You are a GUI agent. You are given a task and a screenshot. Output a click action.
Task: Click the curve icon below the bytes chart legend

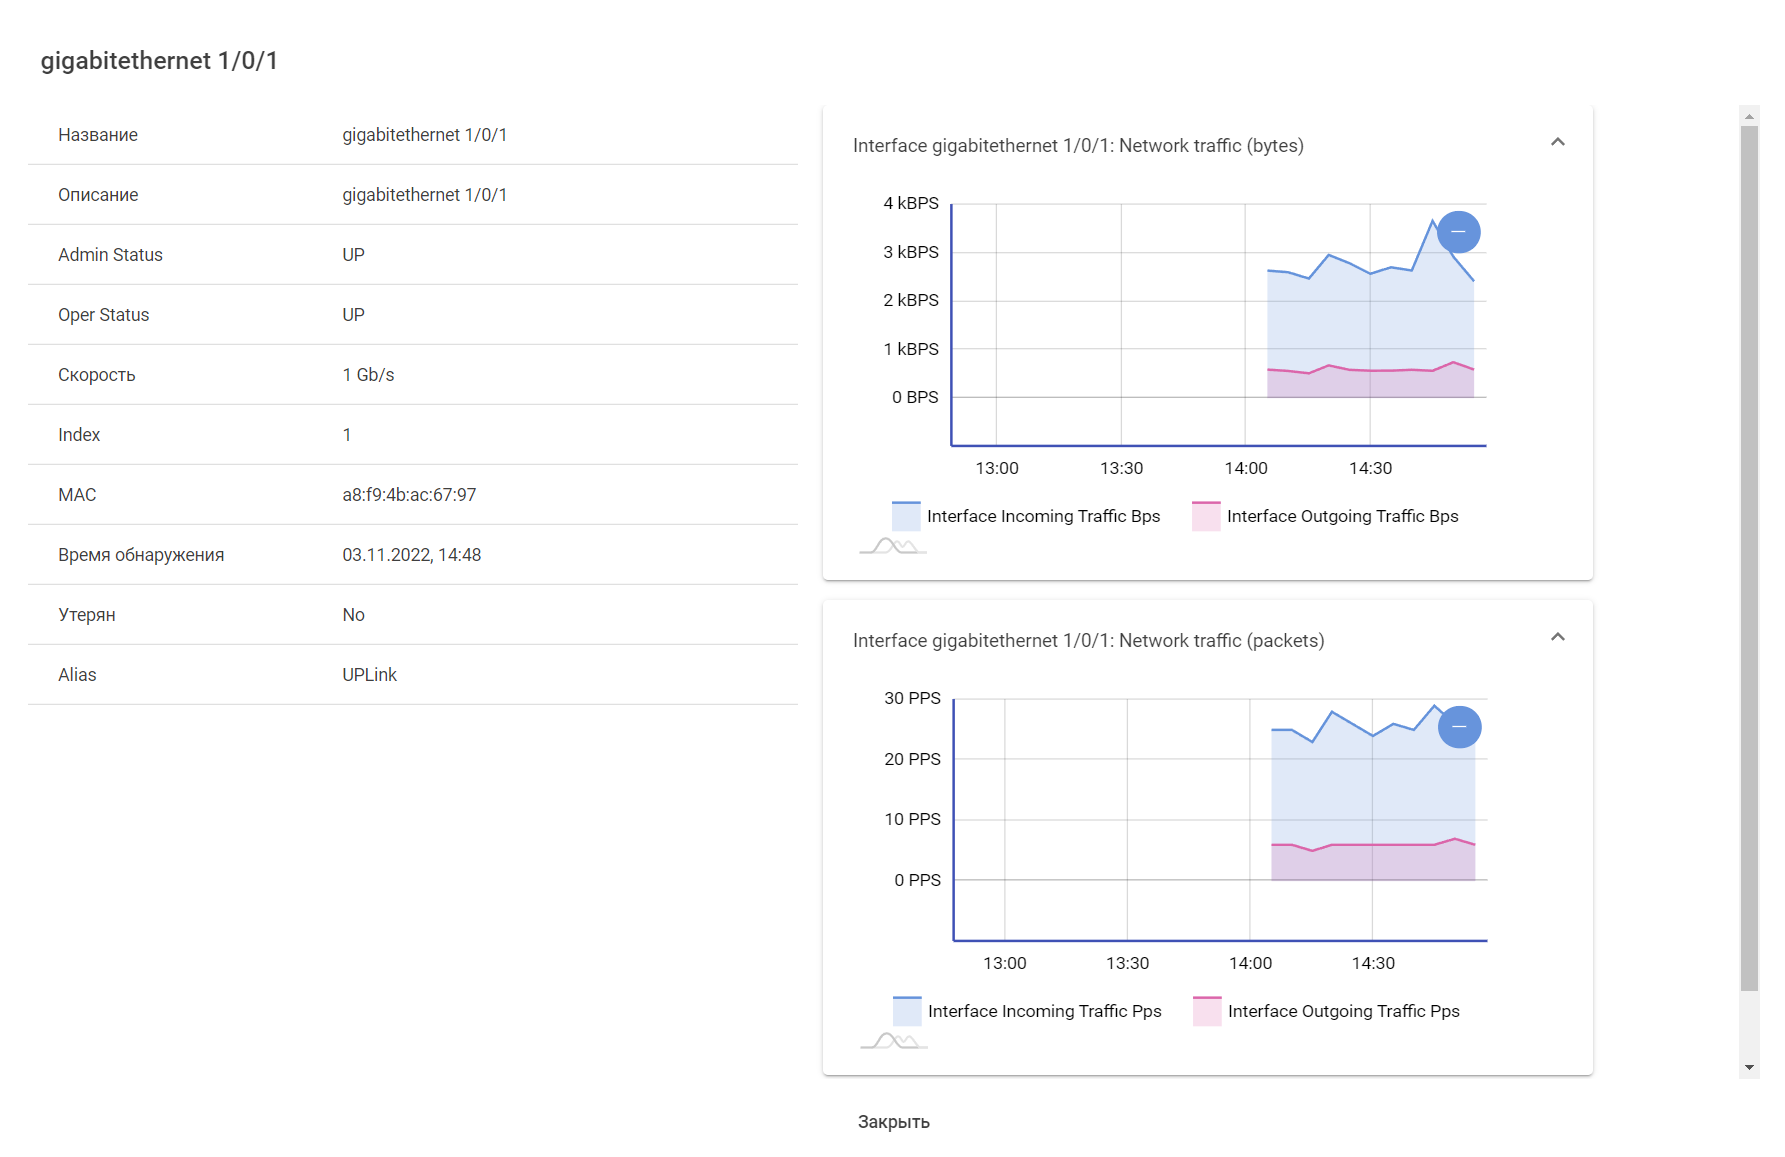[x=893, y=546]
